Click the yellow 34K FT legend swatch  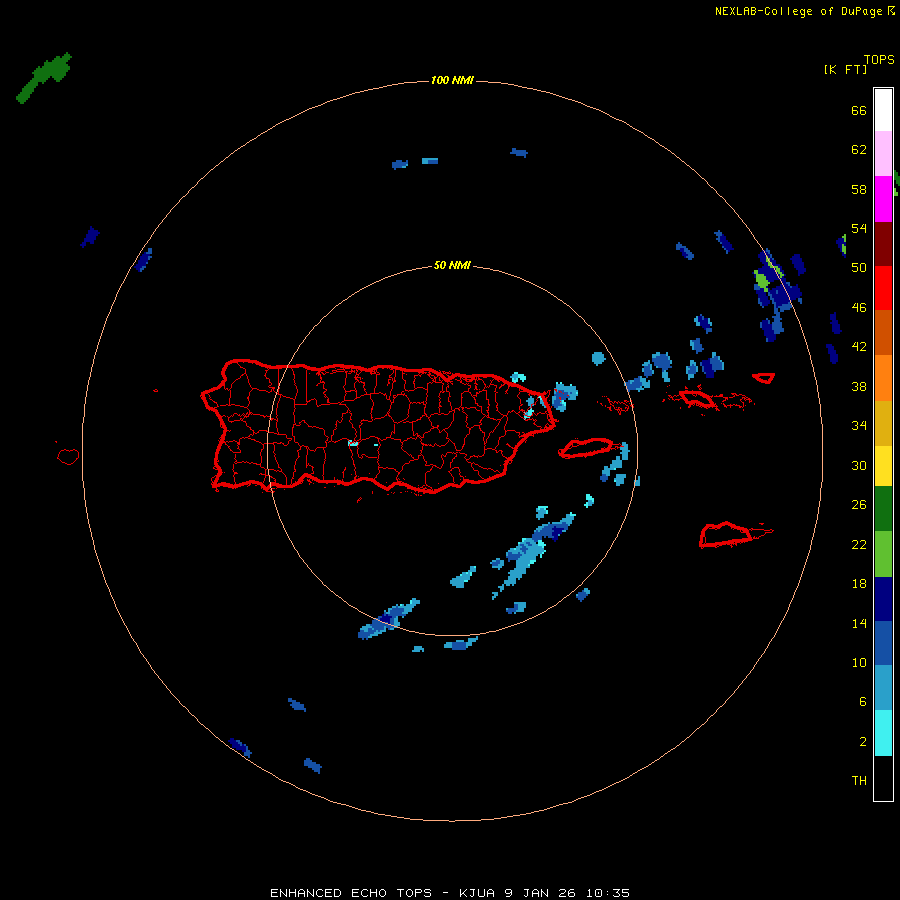click(883, 466)
